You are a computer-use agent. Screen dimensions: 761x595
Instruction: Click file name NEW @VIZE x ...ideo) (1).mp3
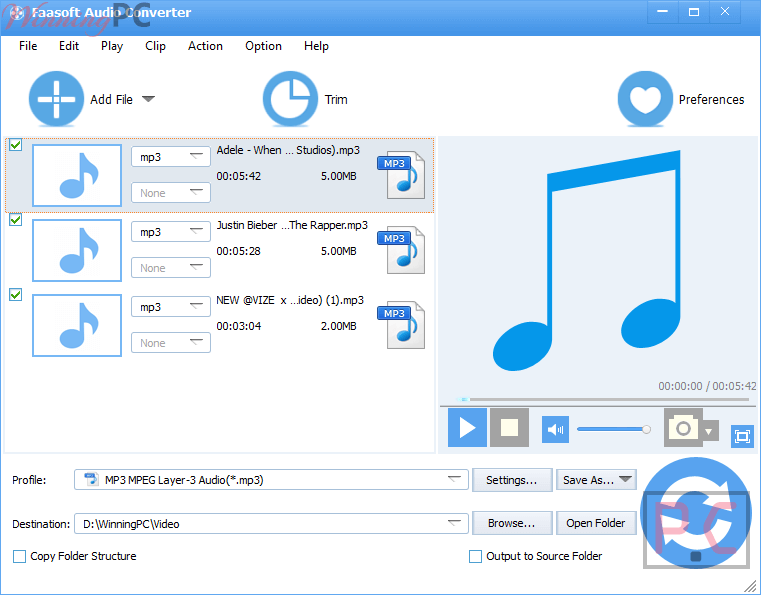coord(290,300)
